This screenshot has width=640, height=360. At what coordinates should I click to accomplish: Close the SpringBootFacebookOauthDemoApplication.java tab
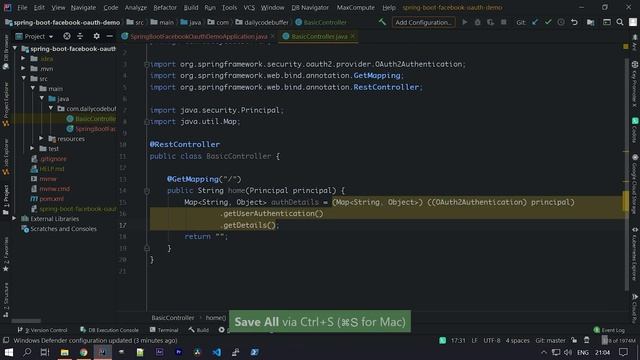(272, 36)
